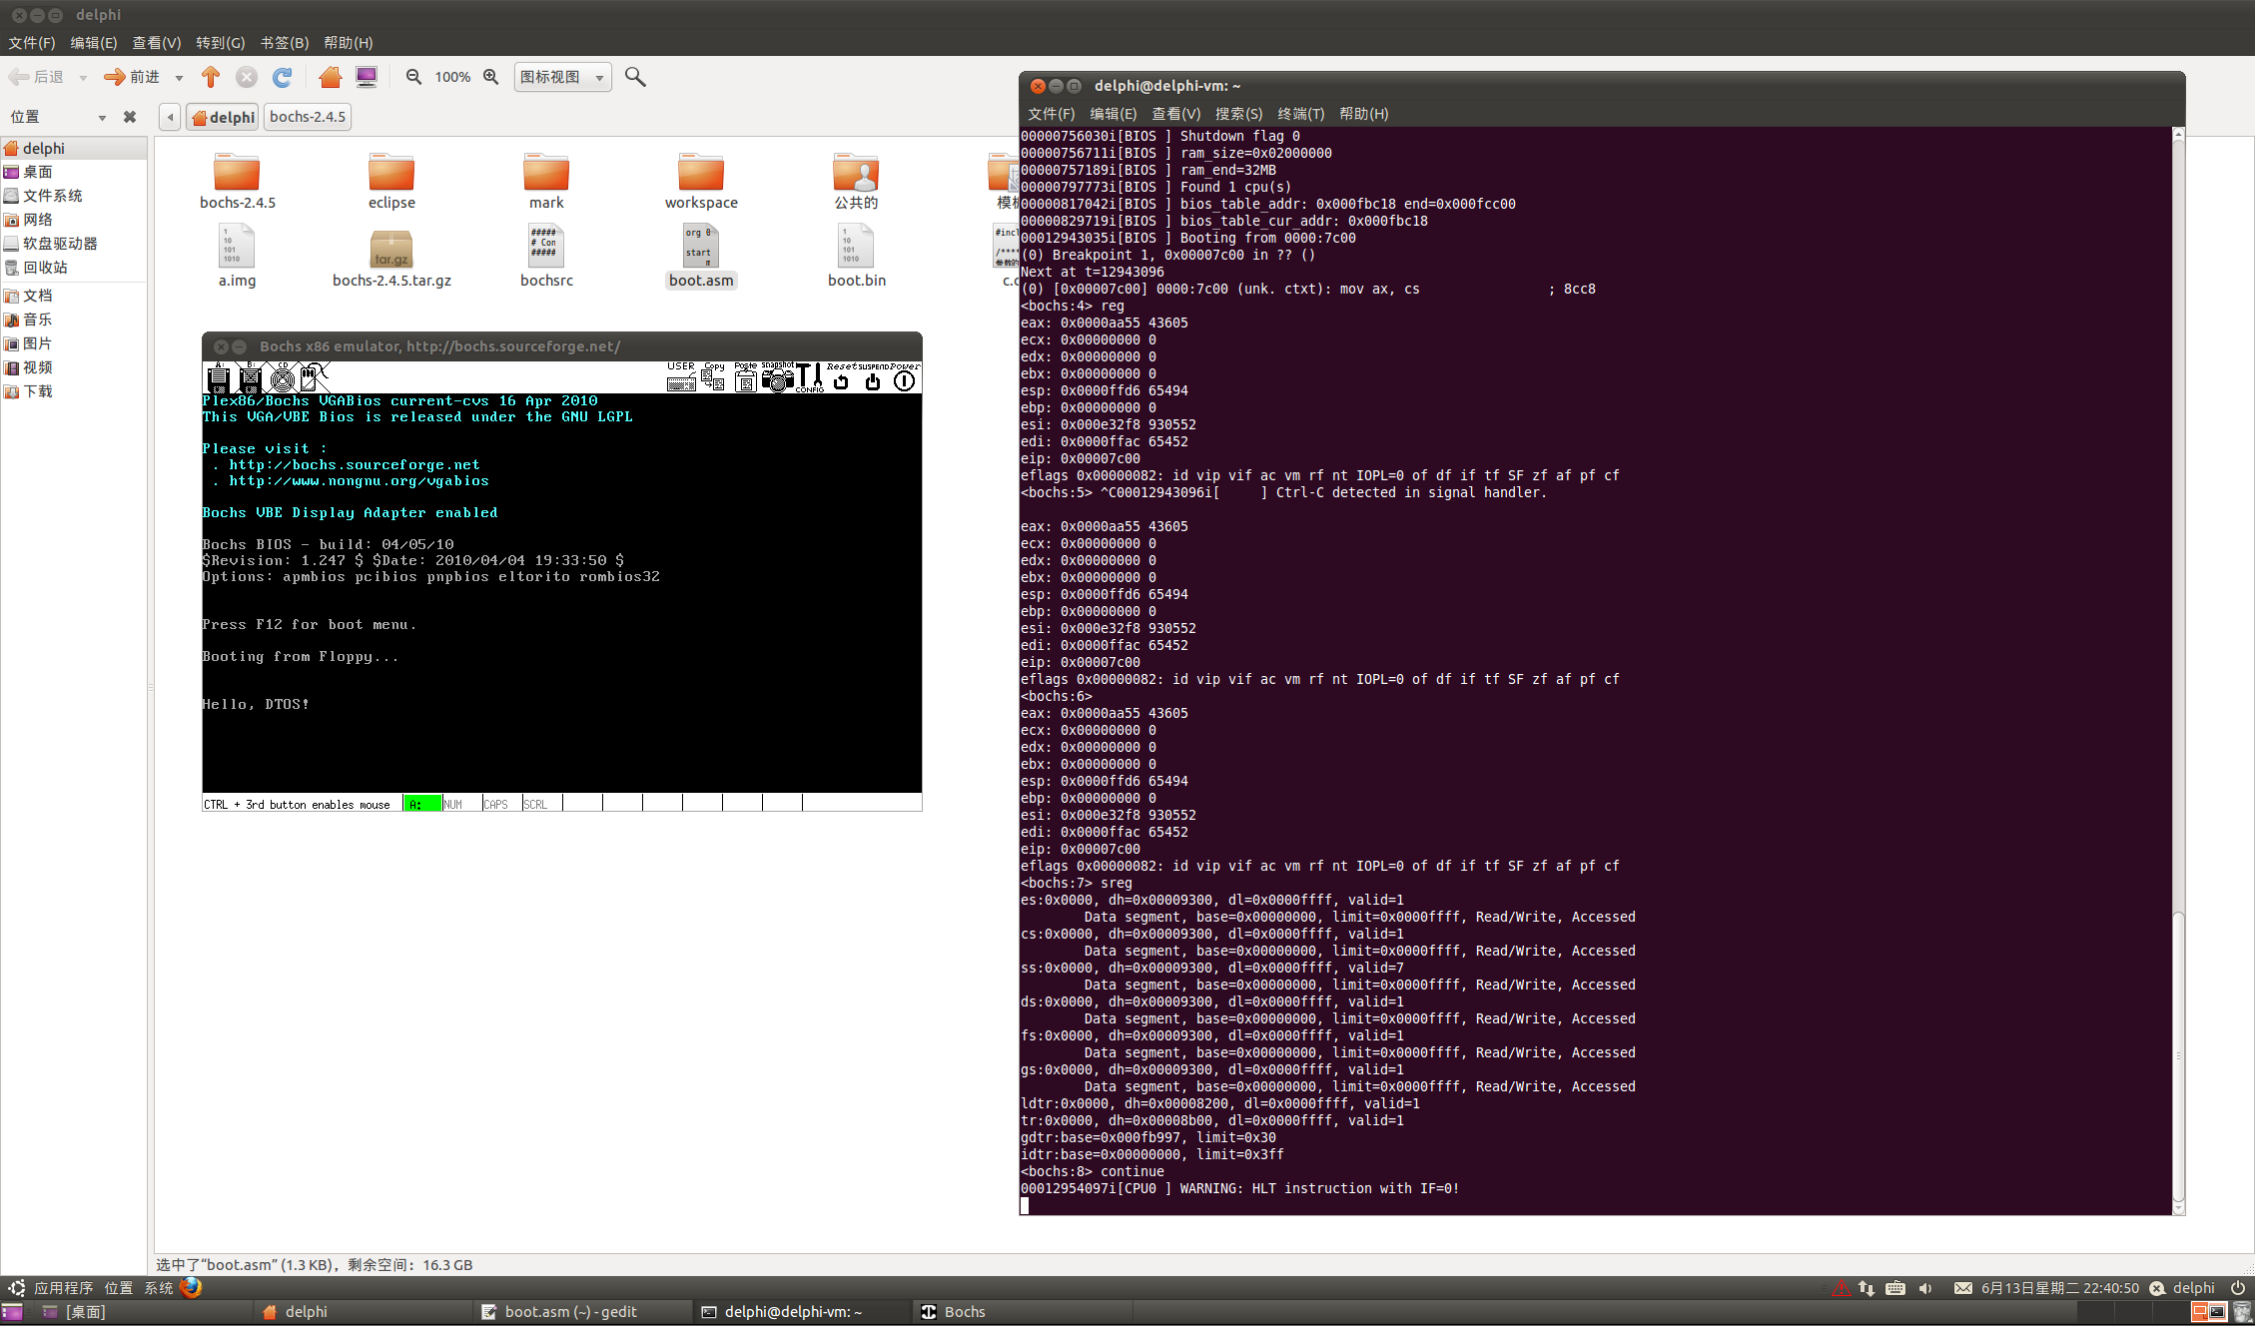
Task: Take a Bochs snapshot with camera icon
Action: point(777,379)
